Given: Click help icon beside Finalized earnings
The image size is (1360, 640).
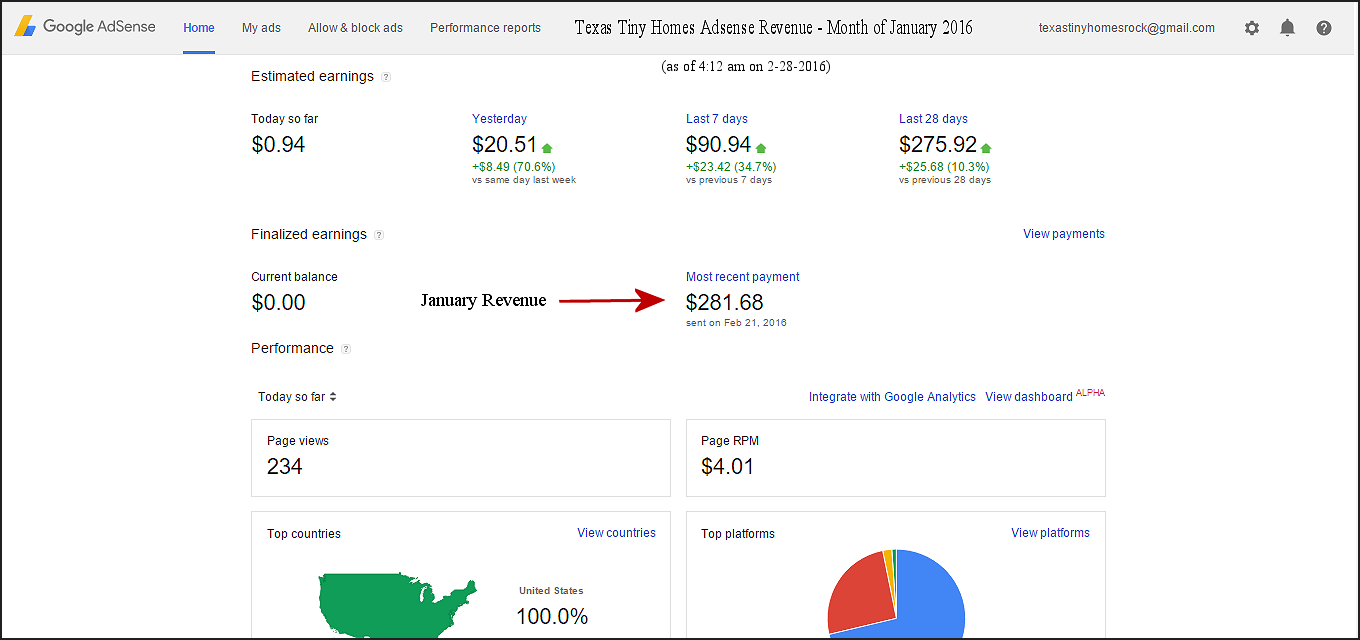Looking at the screenshot, I should (x=379, y=235).
